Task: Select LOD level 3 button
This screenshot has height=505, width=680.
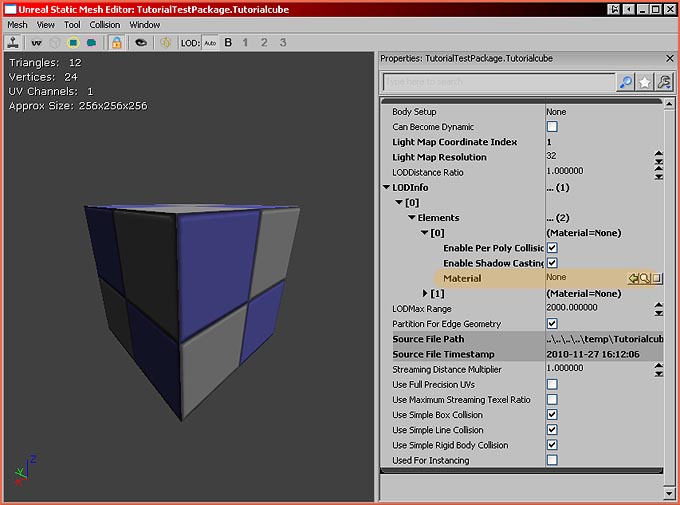Action: pos(283,43)
